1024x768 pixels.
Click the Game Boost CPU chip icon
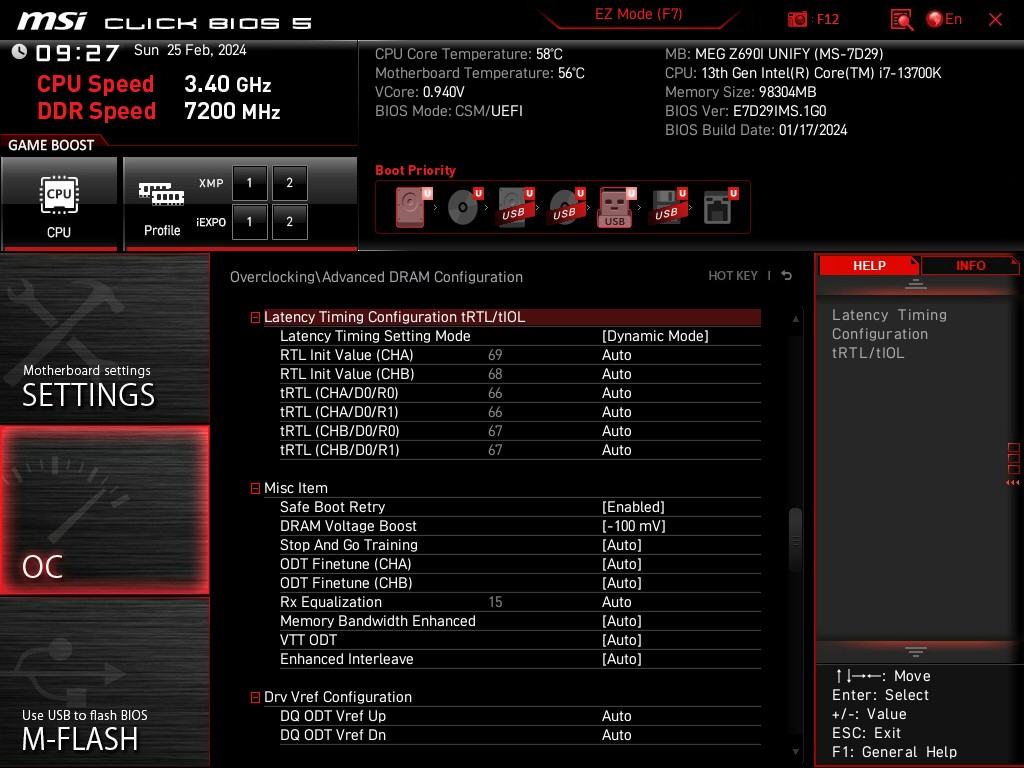59,195
